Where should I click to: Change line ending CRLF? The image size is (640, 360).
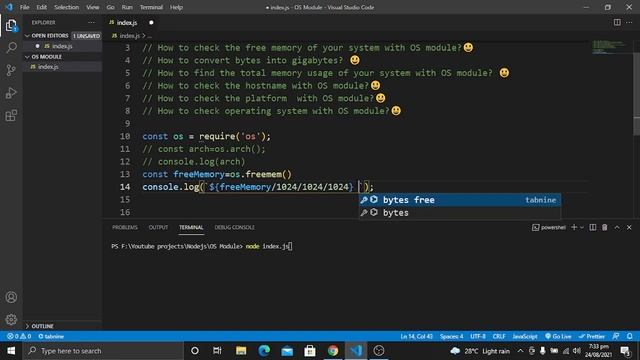pos(499,336)
